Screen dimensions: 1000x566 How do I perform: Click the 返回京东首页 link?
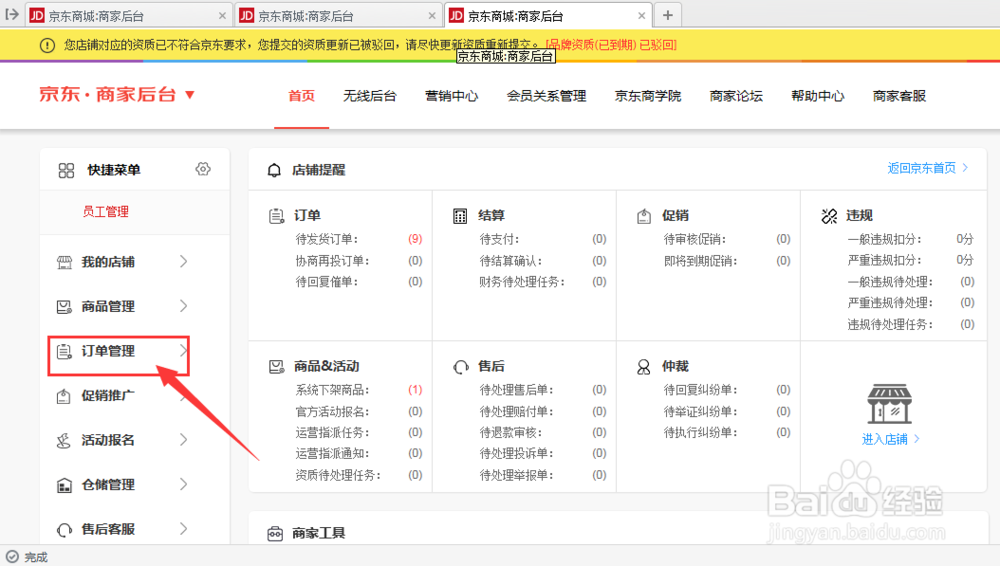pyautogui.click(x=922, y=168)
